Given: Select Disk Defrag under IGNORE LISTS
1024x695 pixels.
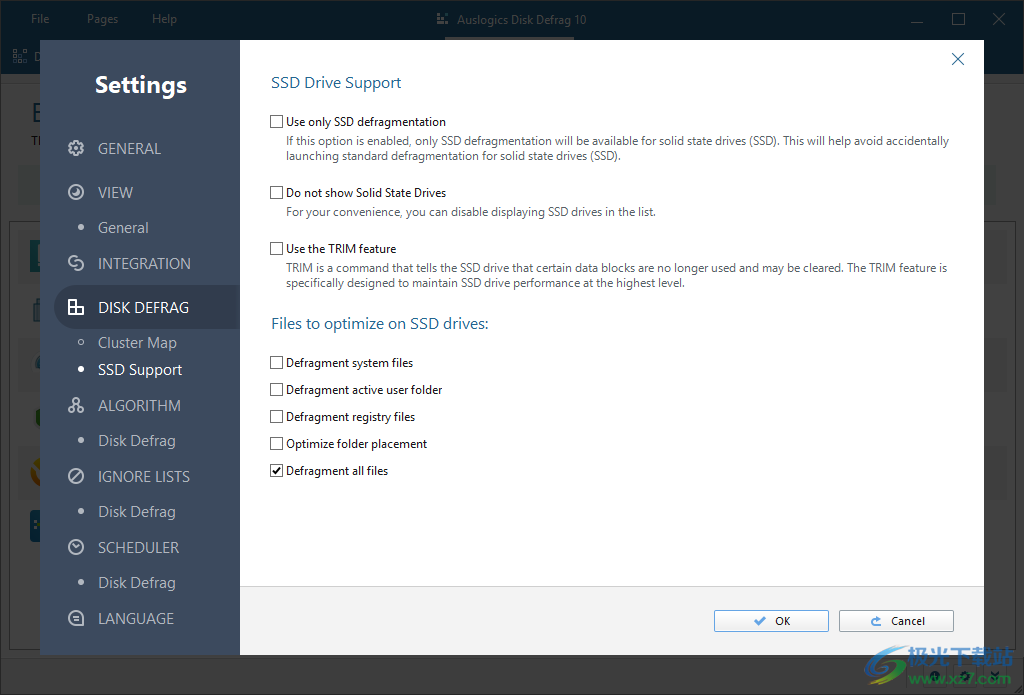Looking at the screenshot, I should tap(136, 511).
